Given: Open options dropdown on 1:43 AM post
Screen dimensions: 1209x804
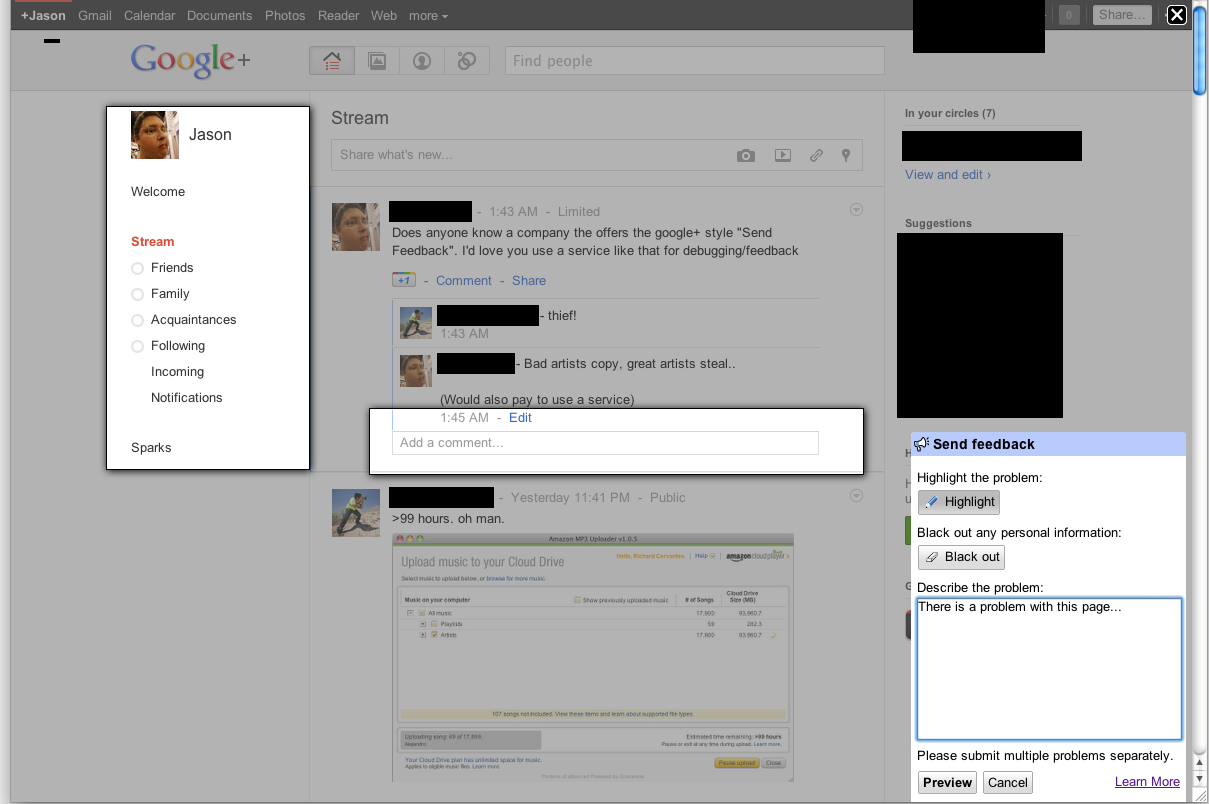Looking at the screenshot, I should (856, 210).
